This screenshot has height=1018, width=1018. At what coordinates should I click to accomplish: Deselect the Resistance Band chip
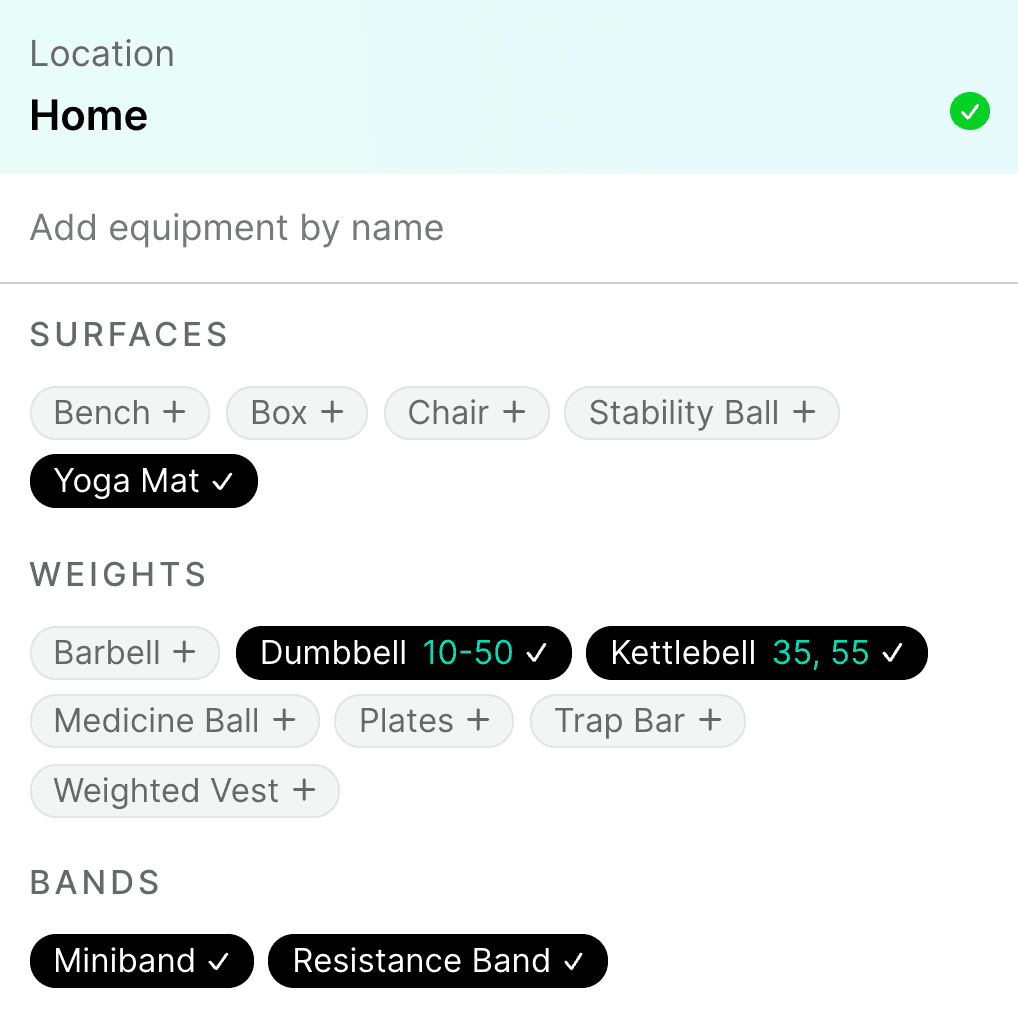click(x=438, y=961)
